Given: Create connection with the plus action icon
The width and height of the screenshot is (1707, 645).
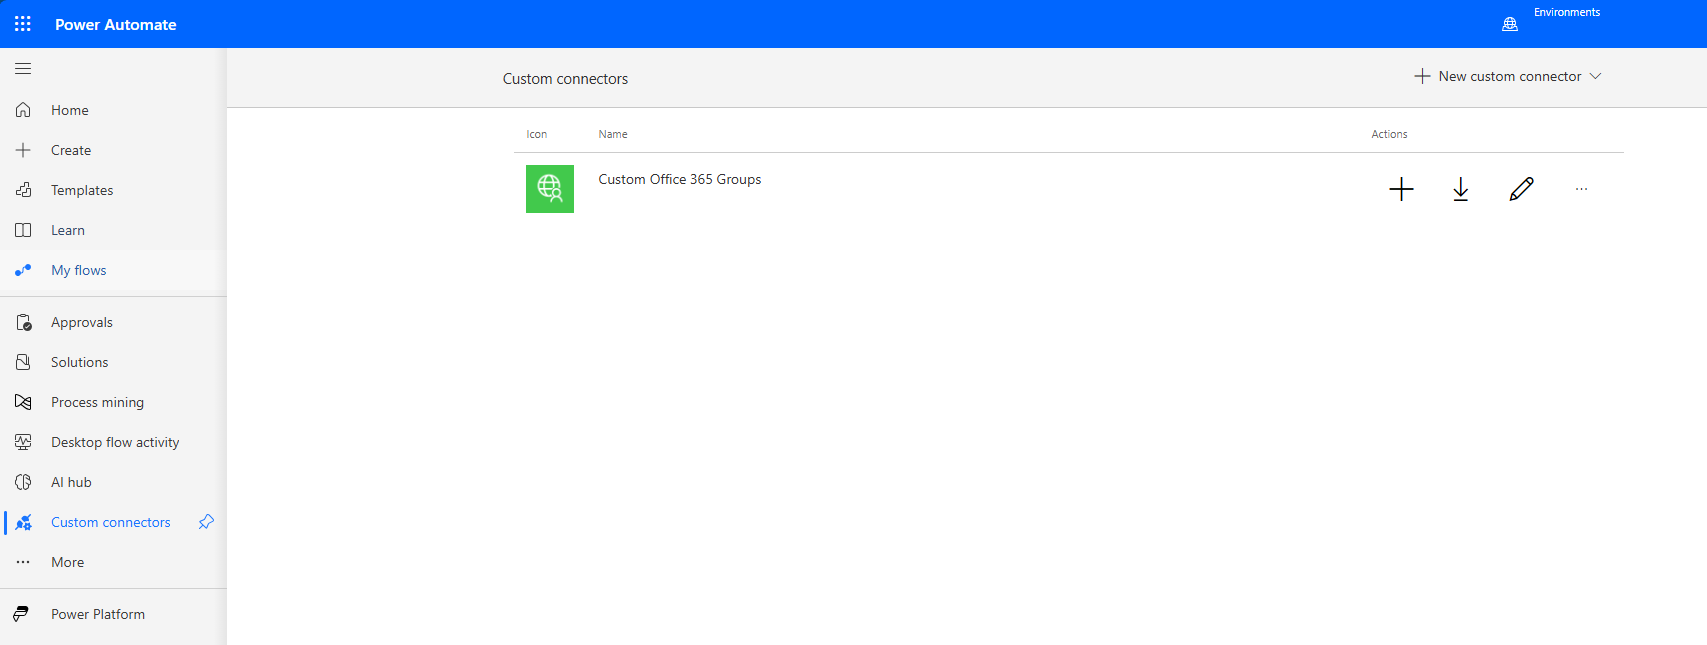Looking at the screenshot, I should [x=1401, y=189].
